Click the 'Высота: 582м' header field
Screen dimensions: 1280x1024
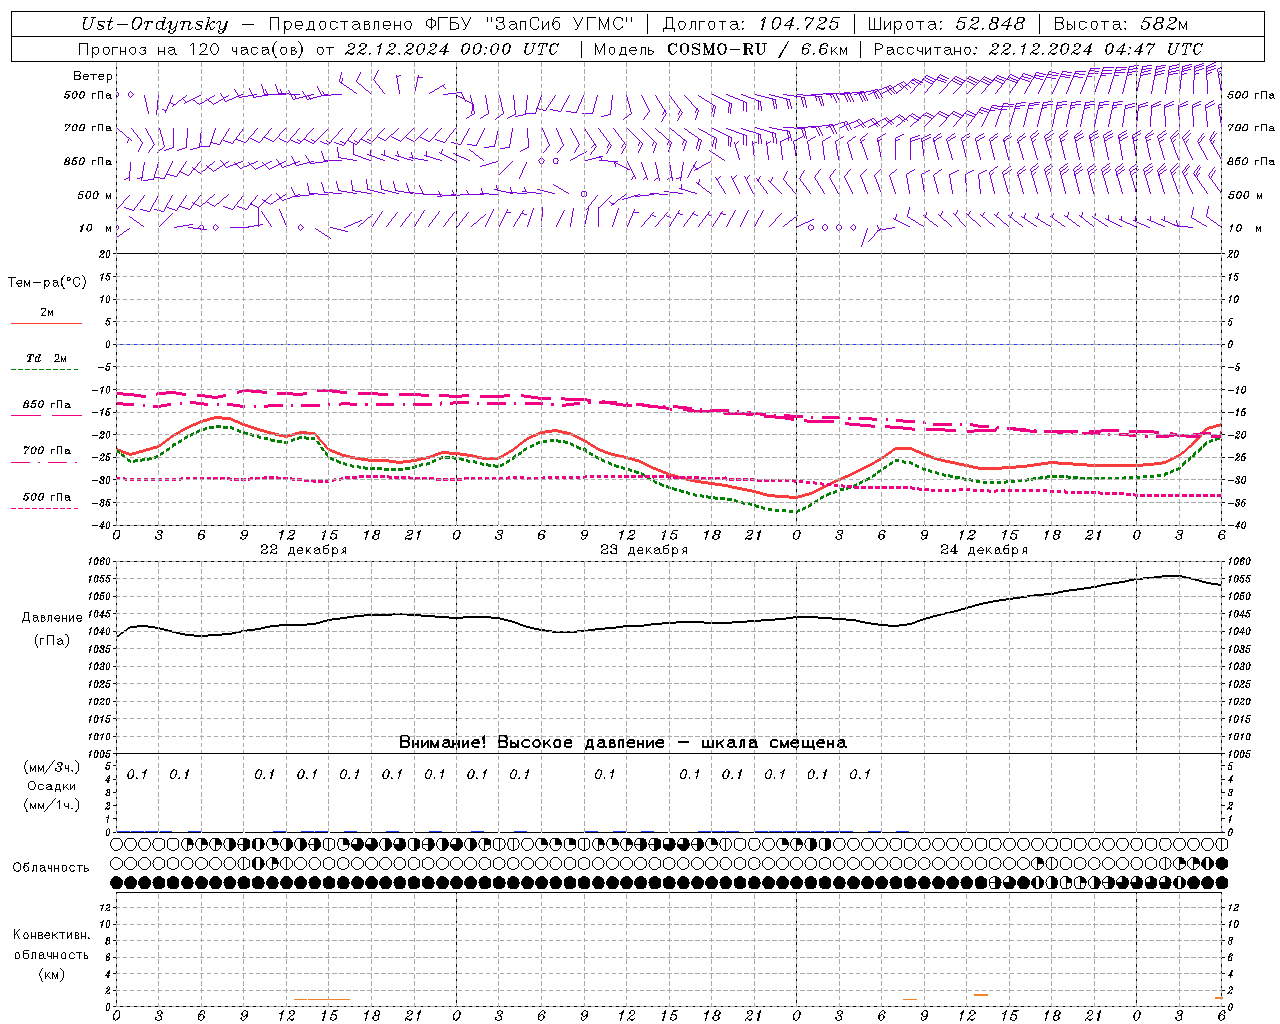(x=1120, y=25)
